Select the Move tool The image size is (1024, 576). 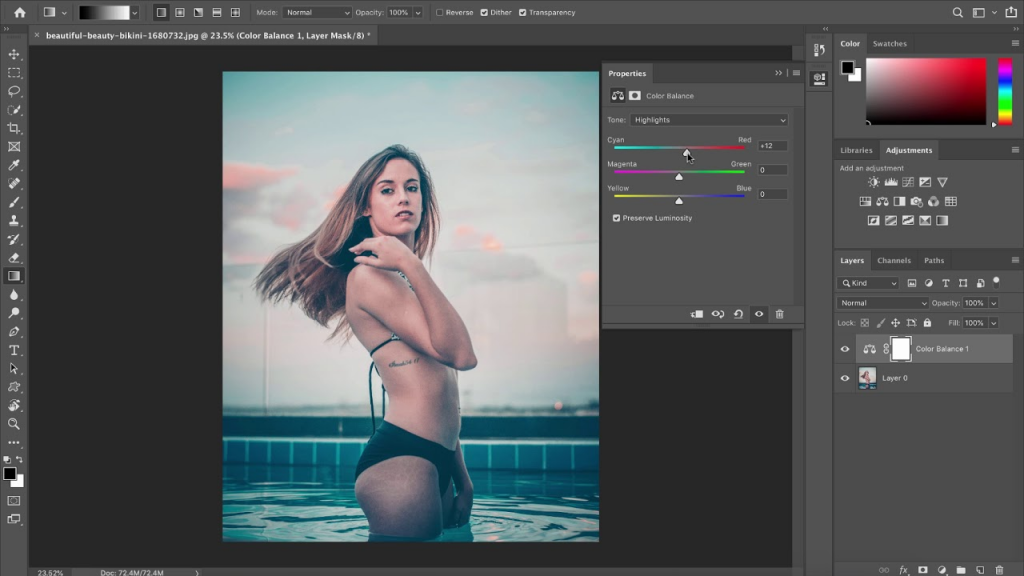coord(14,54)
